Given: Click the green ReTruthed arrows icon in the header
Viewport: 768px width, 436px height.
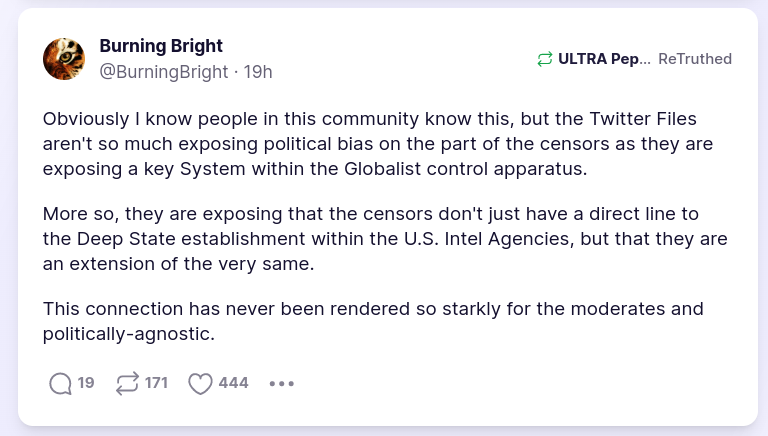Looking at the screenshot, I should (545, 59).
